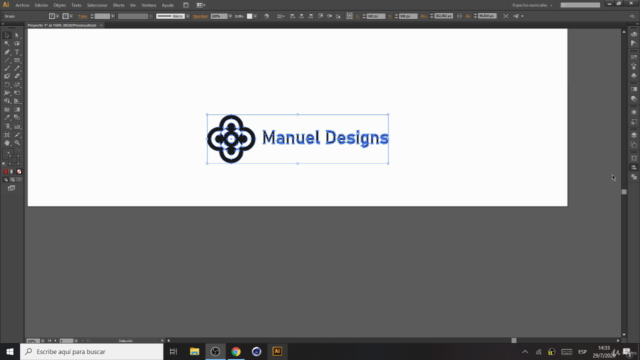Select the Hand tool

point(7,143)
